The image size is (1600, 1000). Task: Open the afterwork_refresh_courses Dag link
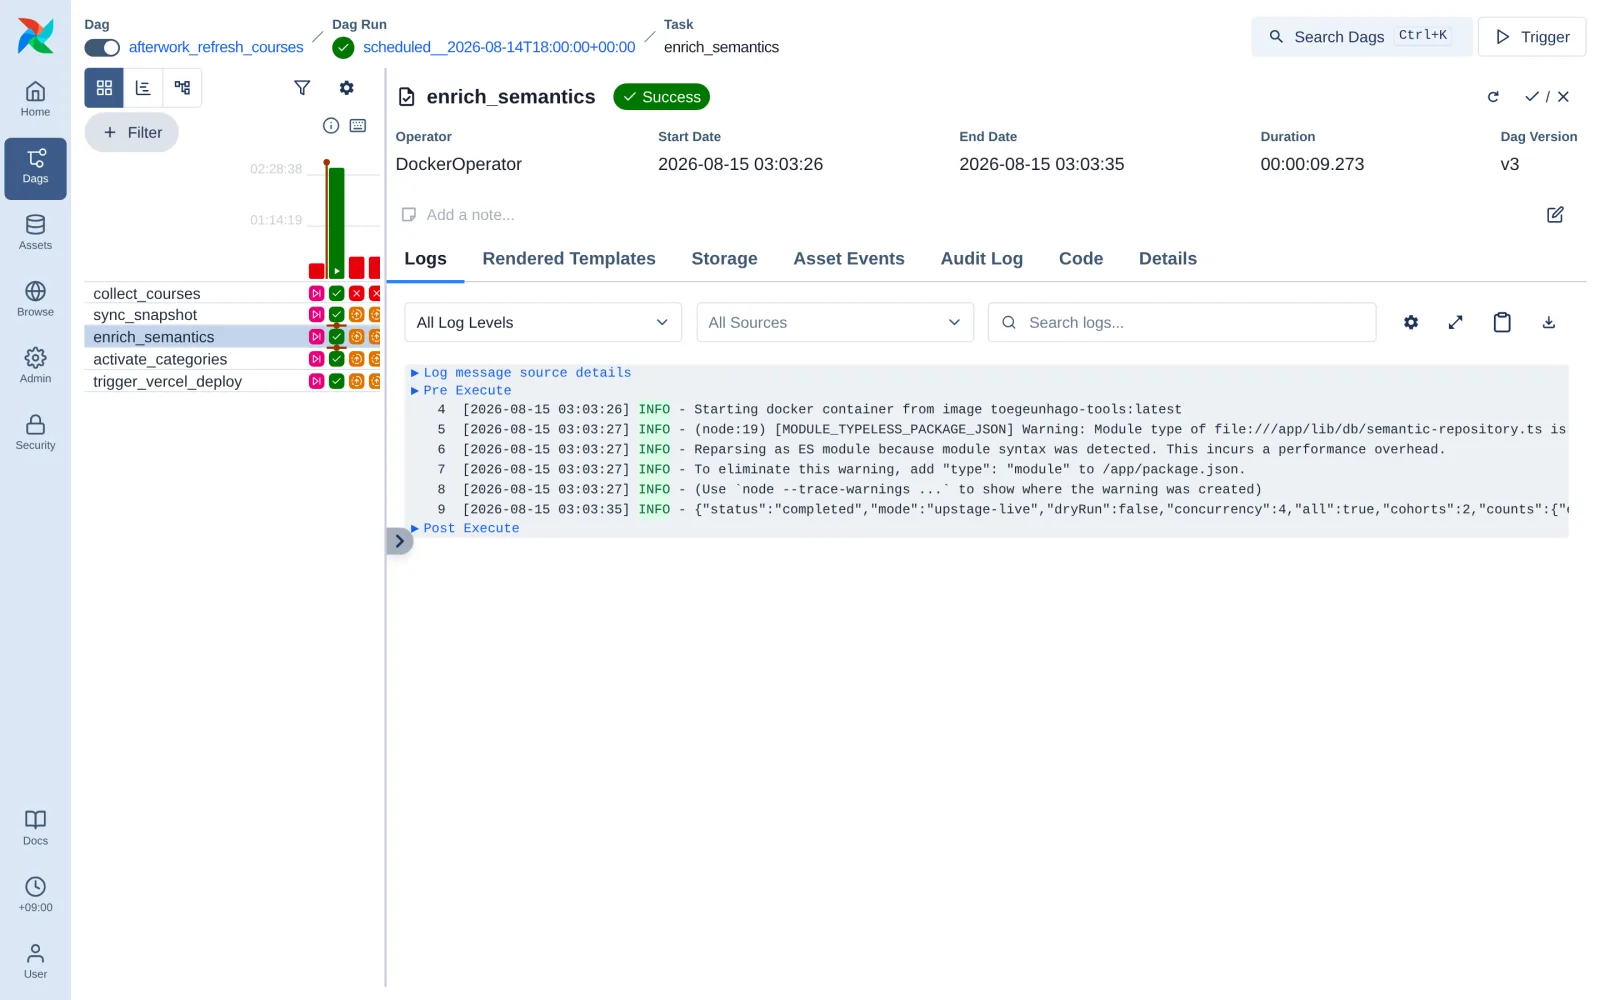(x=216, y=47)
